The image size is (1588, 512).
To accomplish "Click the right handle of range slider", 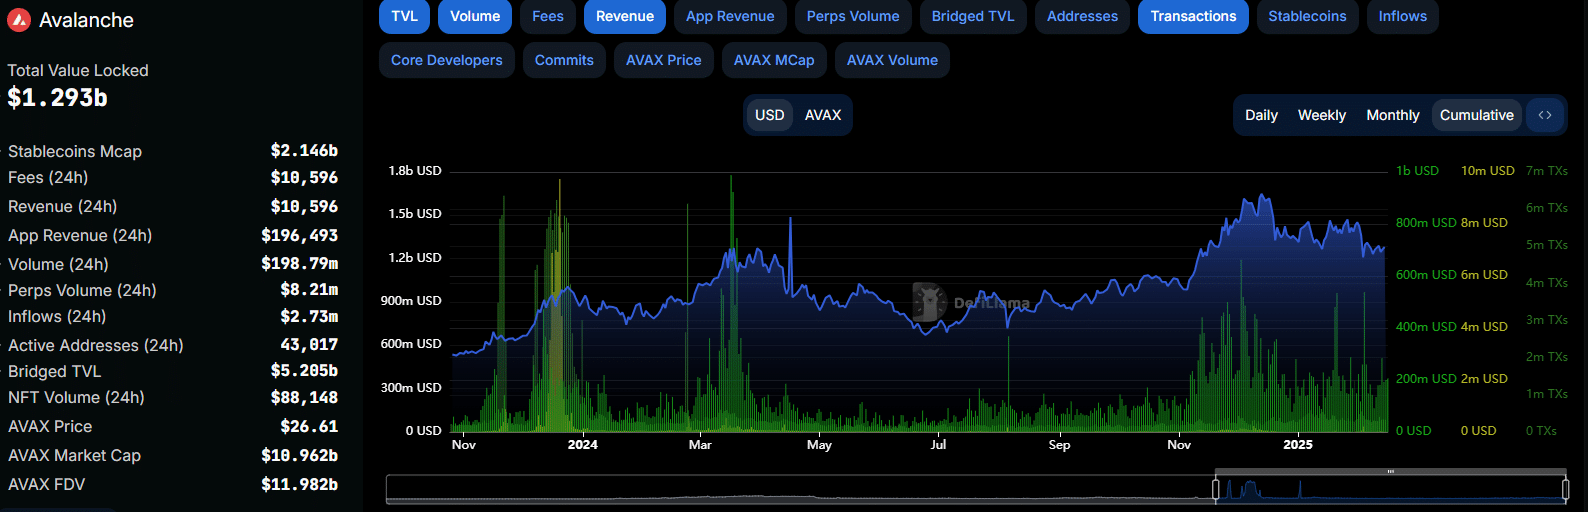I will pos(1566,490).
